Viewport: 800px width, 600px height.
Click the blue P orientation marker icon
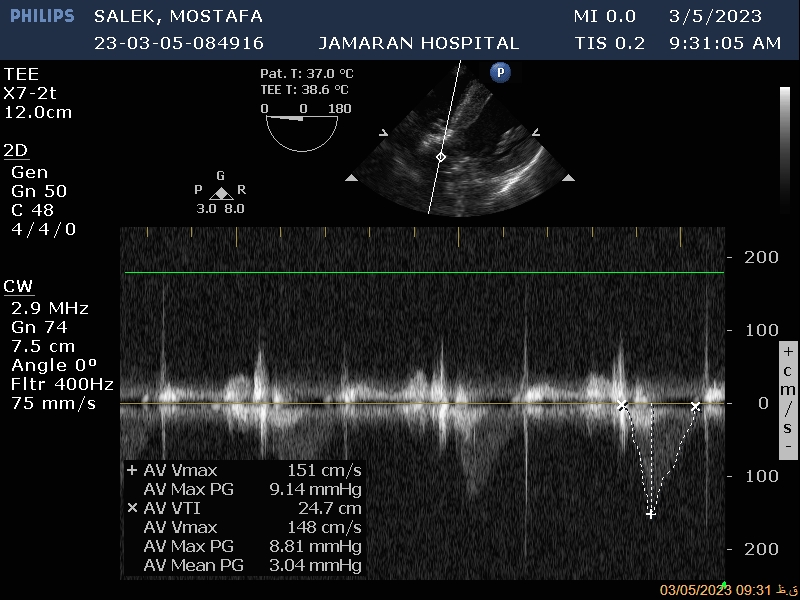(501, 72)
